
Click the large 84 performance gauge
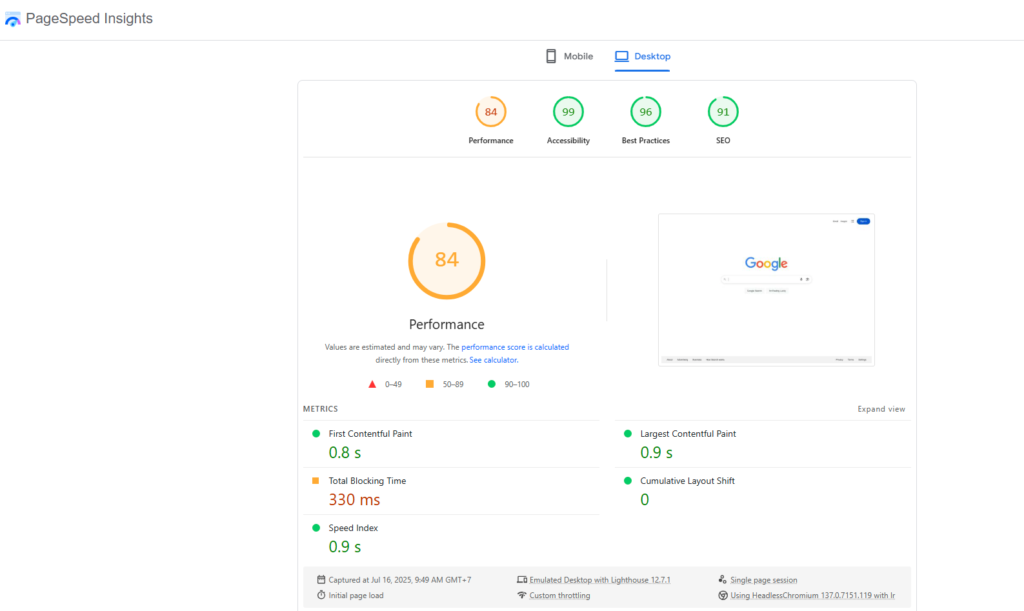pos(447,260)
